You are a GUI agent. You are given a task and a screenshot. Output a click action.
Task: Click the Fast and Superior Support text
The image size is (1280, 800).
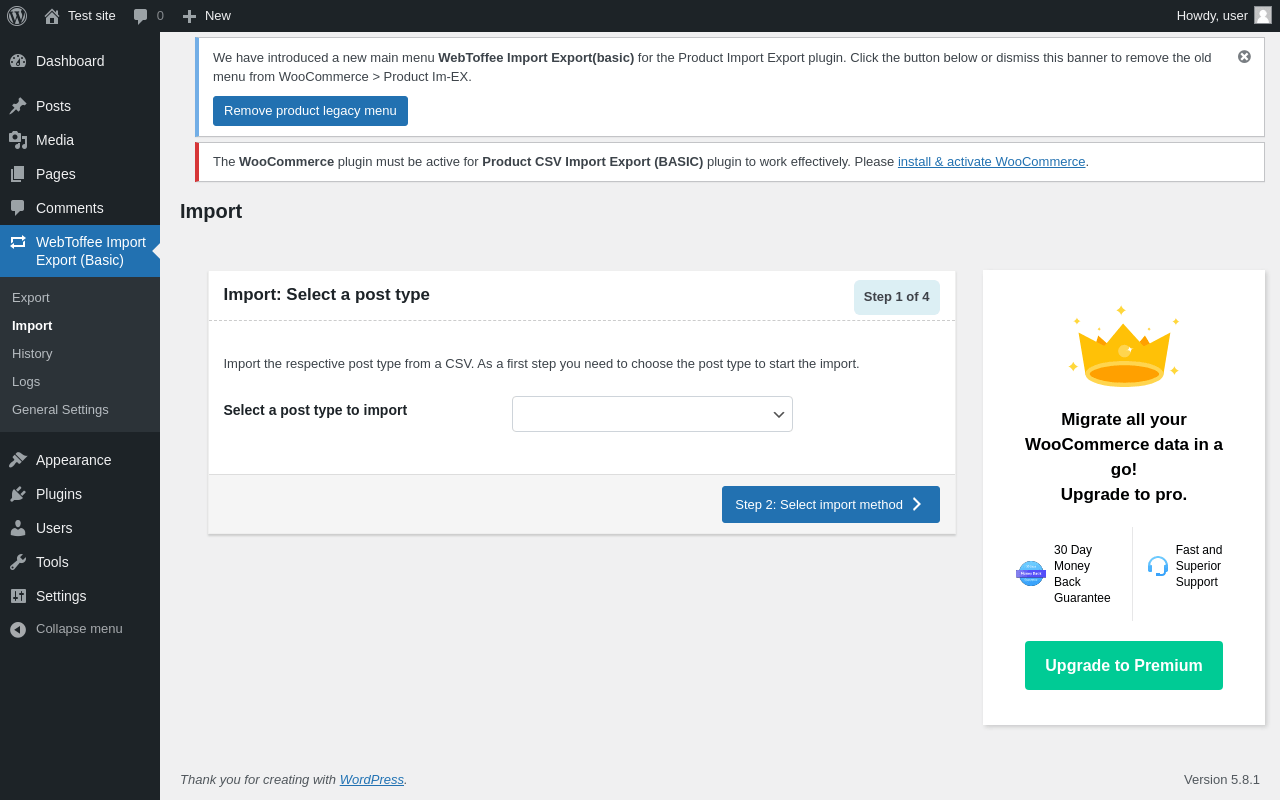(1199, 566)
